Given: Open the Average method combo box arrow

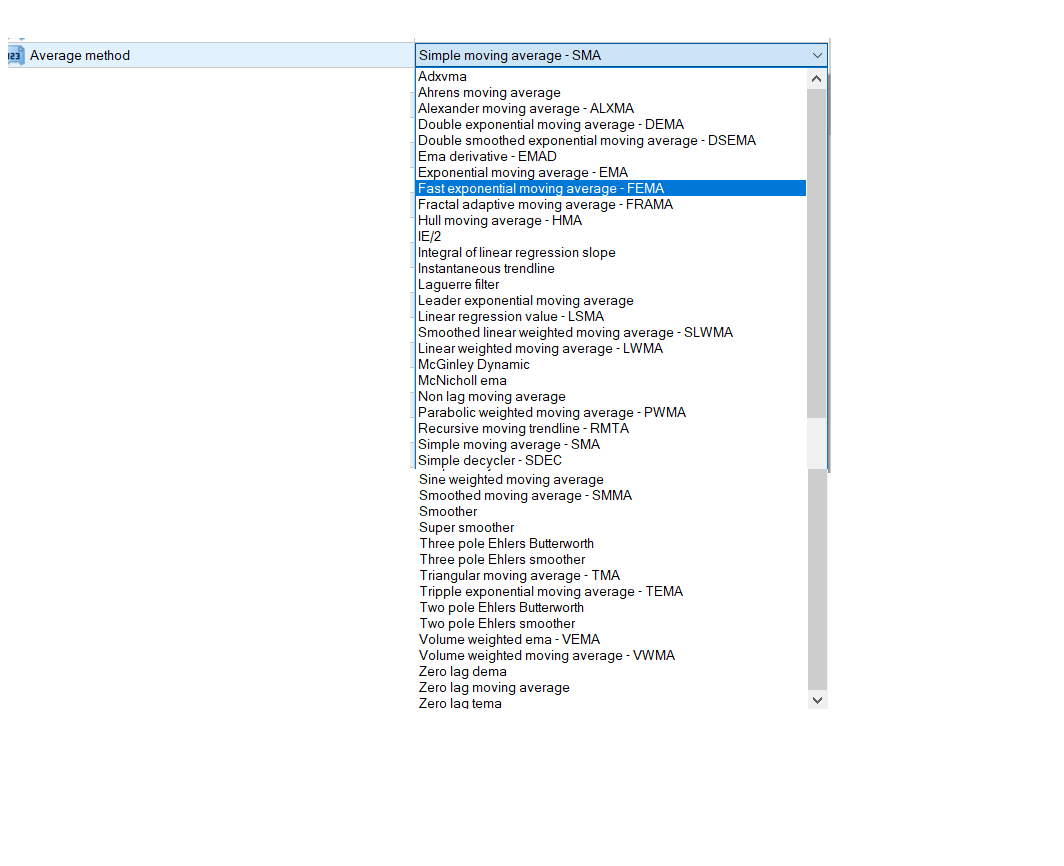Looking at the screenshot, I should 817,56.
